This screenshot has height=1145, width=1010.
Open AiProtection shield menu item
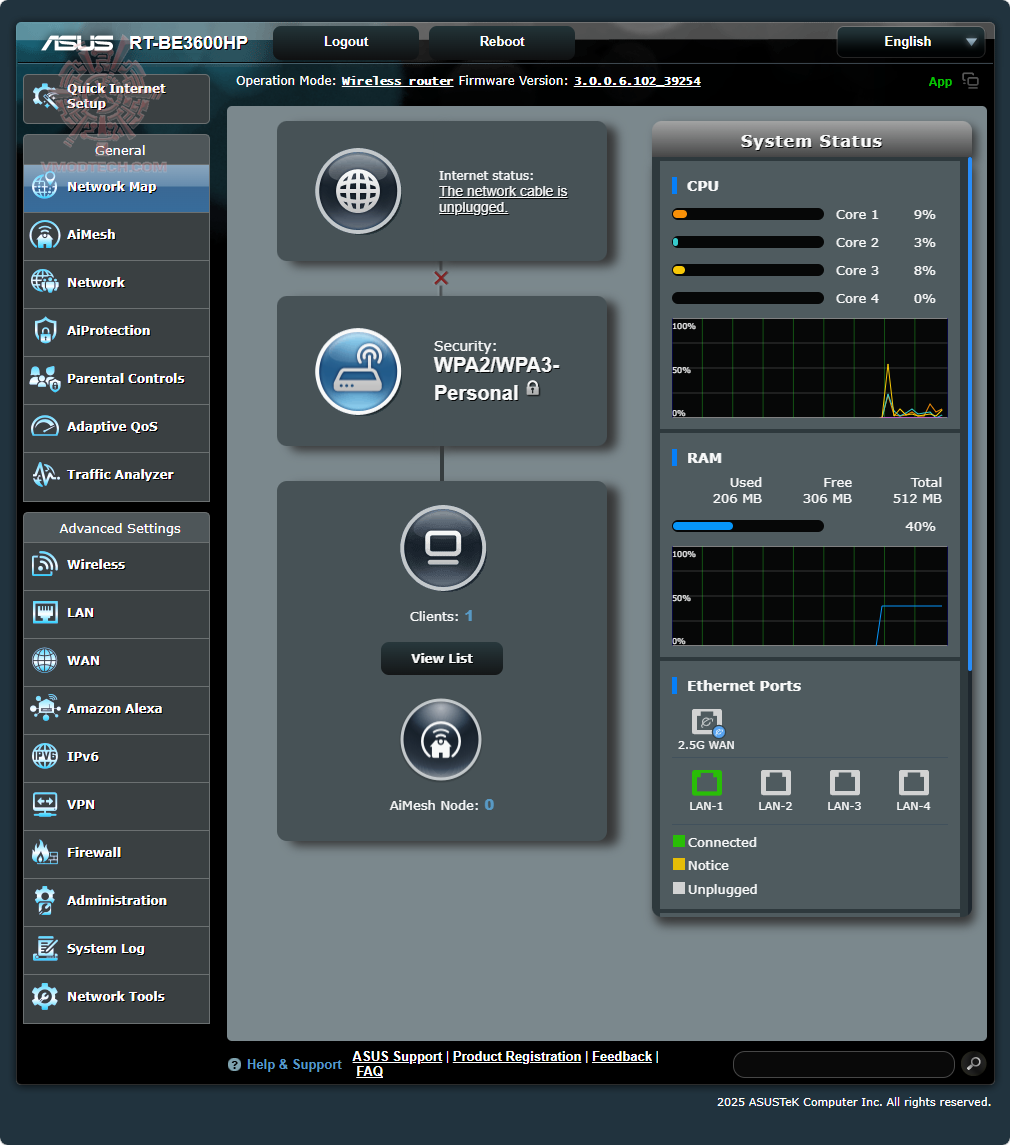click(x=116, y=332)
